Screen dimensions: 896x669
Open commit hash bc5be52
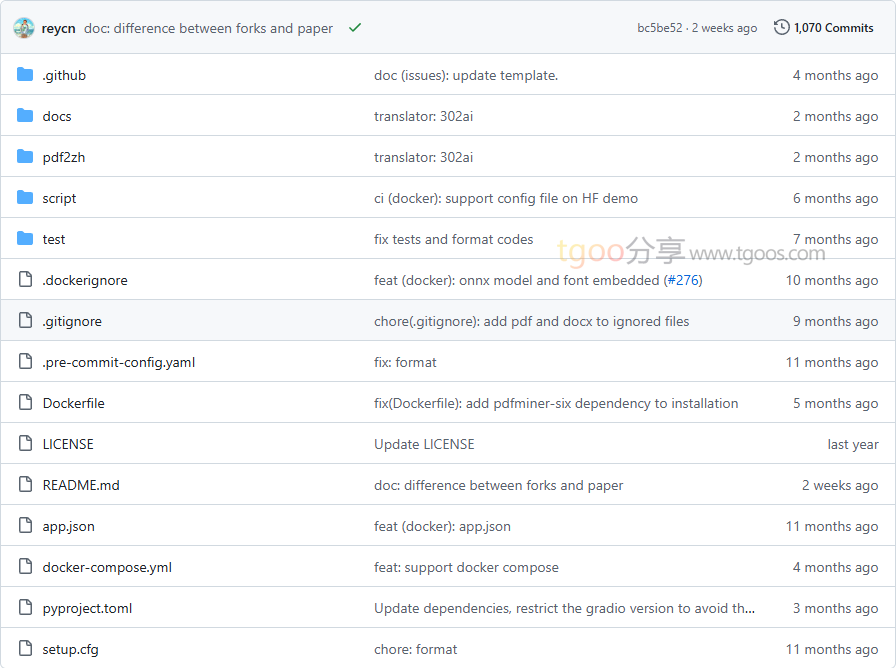point(659,28)
